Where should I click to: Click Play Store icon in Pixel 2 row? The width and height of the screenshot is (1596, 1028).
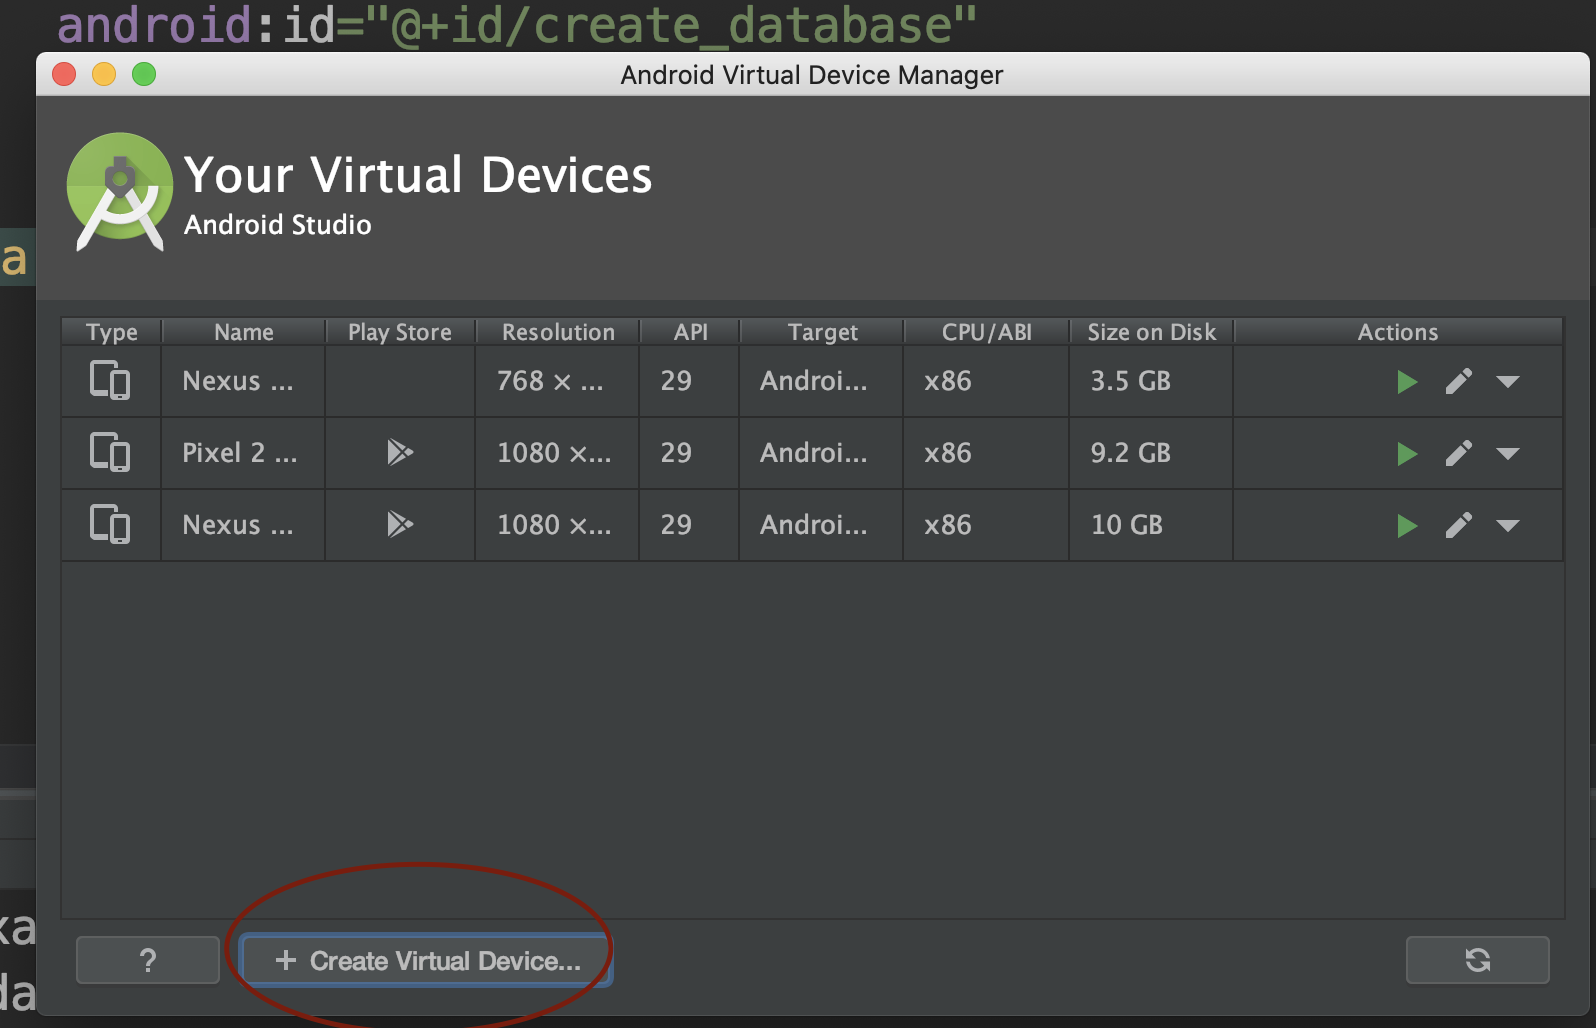pos(400,453)
